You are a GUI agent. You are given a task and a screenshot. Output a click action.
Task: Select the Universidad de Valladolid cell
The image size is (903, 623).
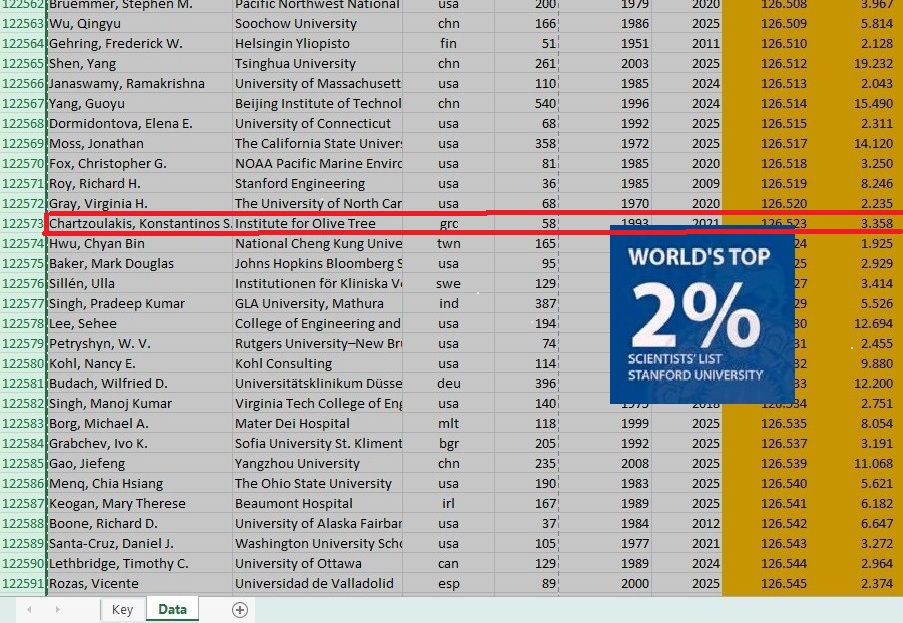coord(317,583)
